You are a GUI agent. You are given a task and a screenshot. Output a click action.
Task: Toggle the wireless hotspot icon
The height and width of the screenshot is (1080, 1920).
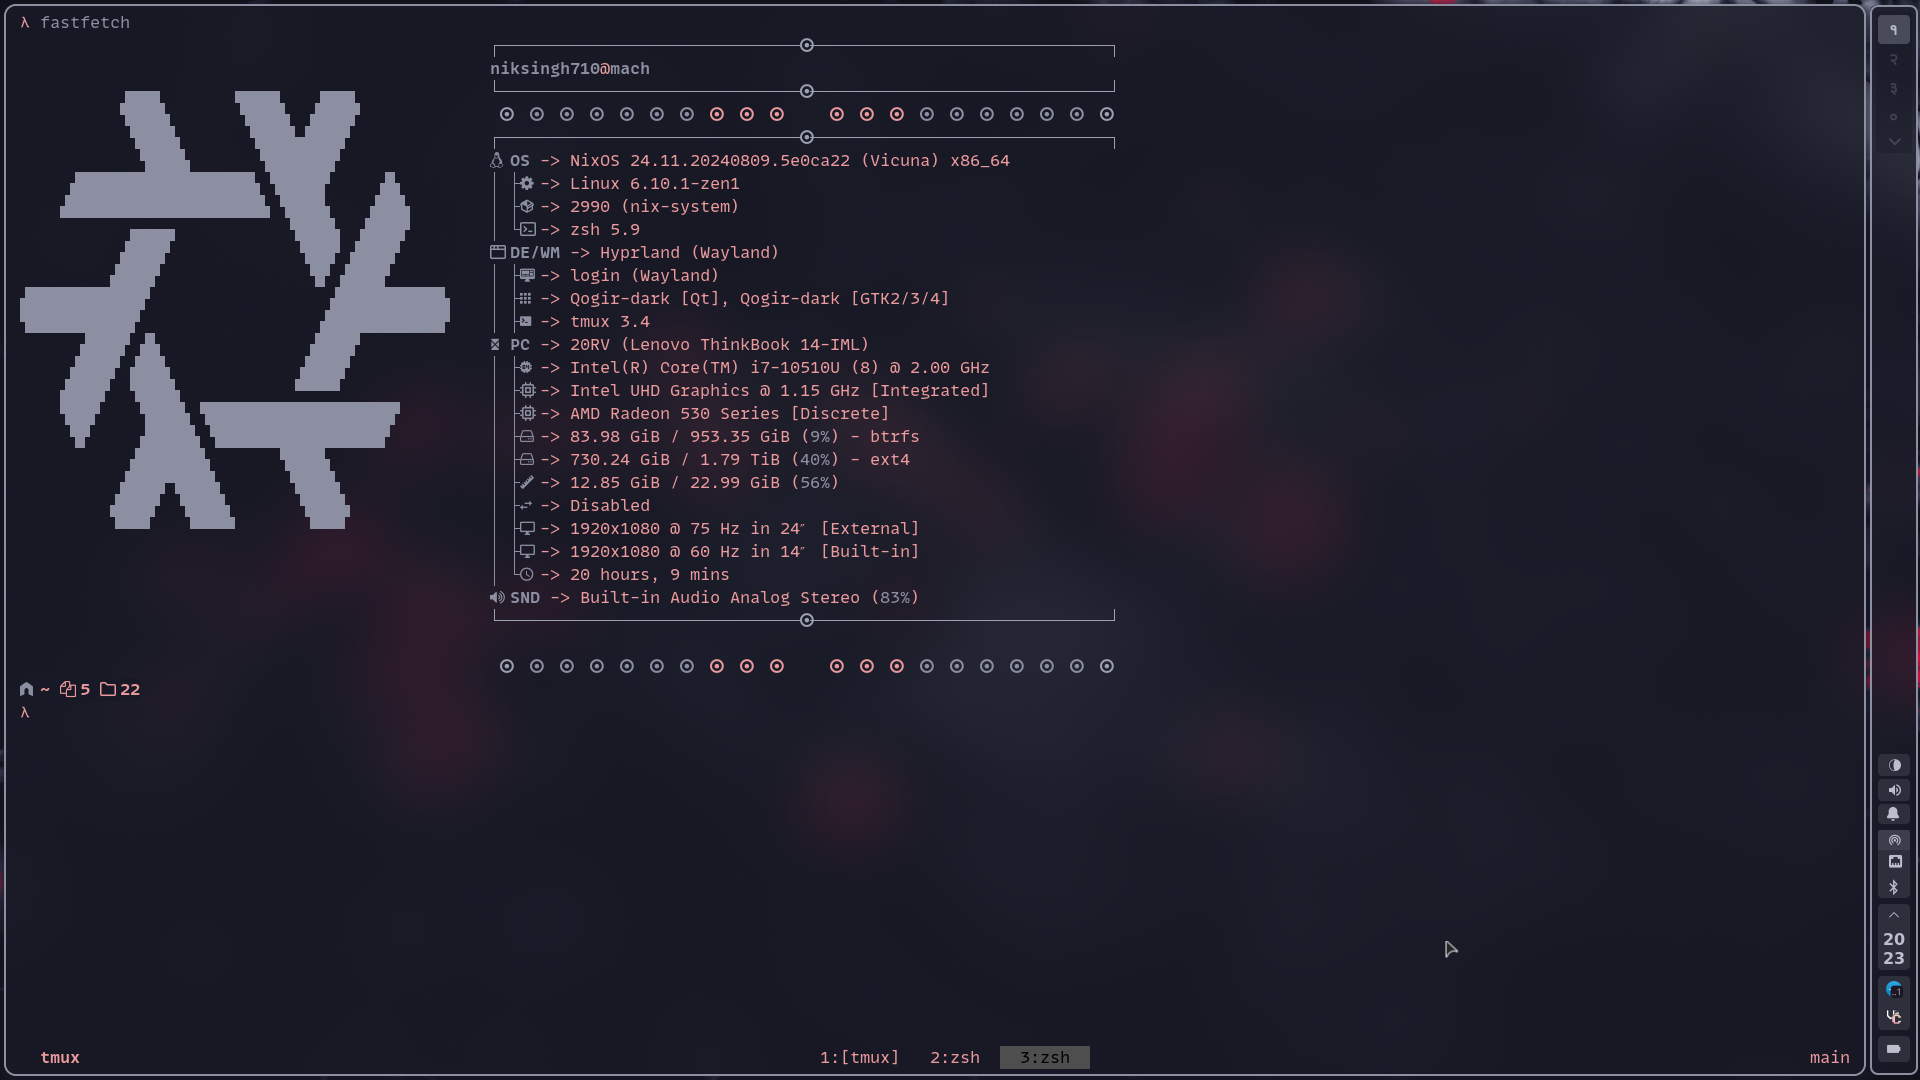[x=1893, y=840]
